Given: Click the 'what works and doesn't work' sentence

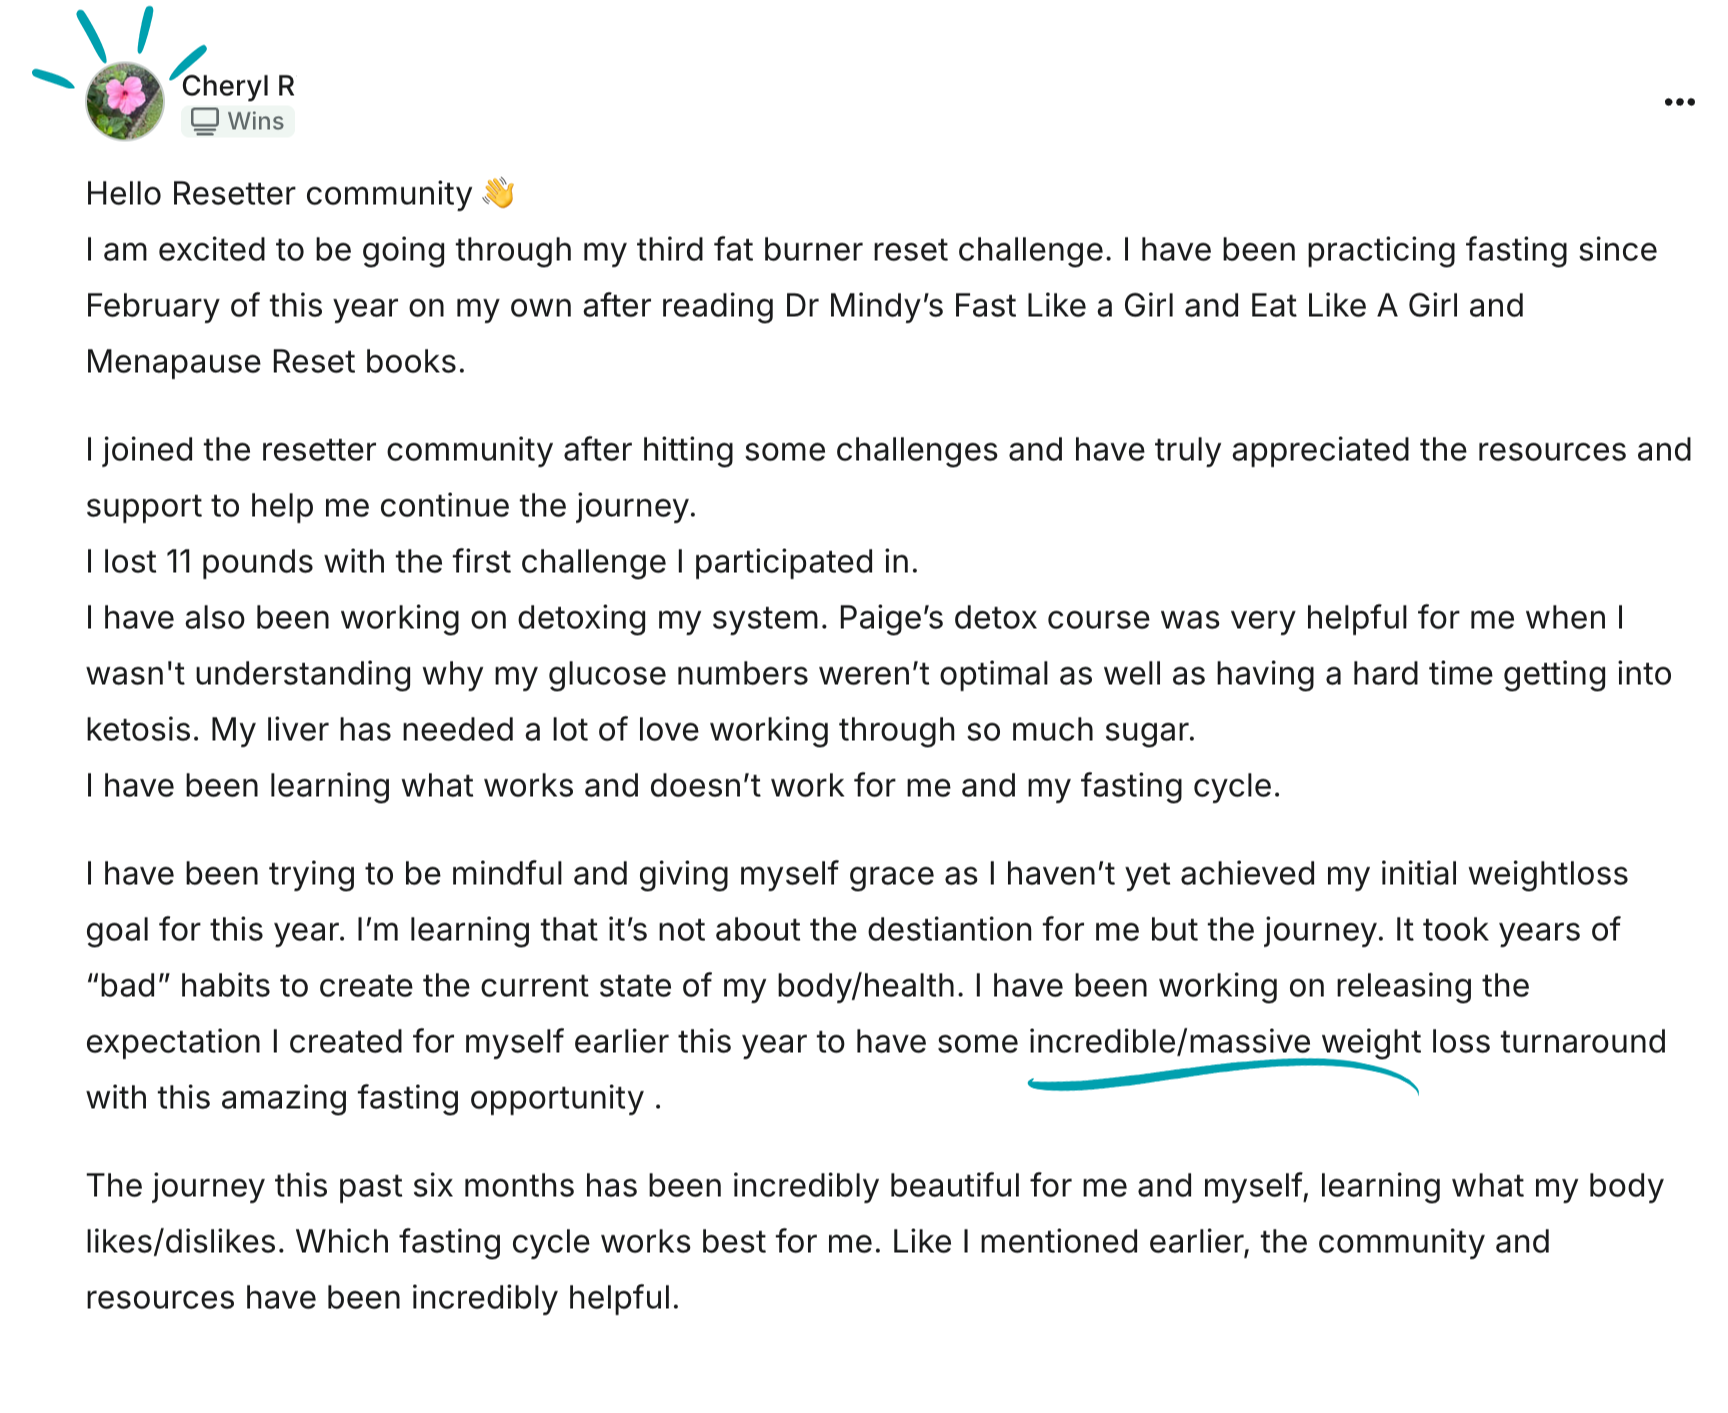Looking at the screenshot, I should point(683,786).
